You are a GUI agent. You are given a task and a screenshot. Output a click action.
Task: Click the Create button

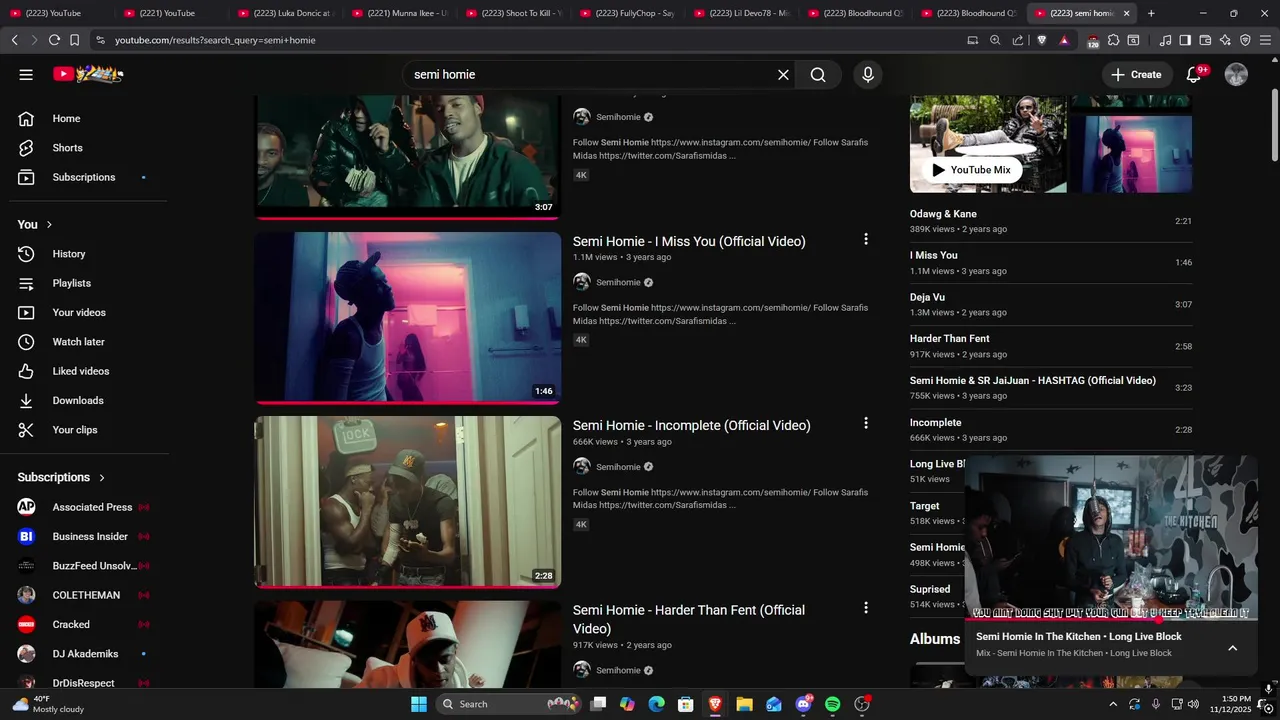tap(1136, 75)
